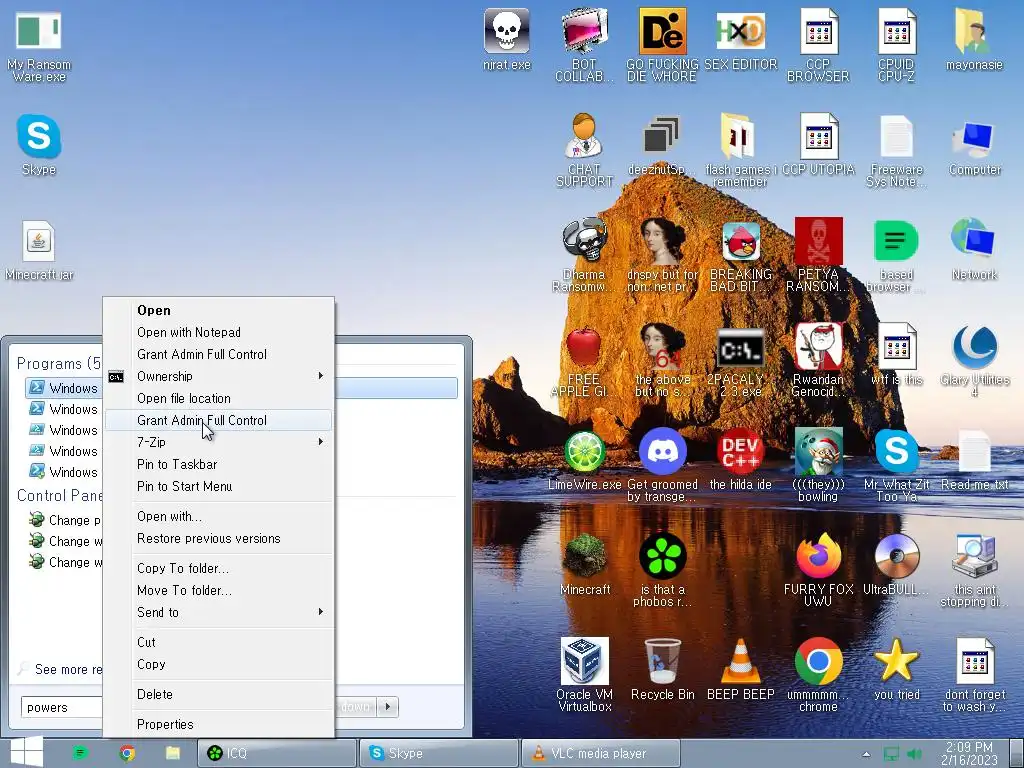Expand the Ownership submenu
The width and height of the screenshot is (1024, 768).
pos(218,376)
